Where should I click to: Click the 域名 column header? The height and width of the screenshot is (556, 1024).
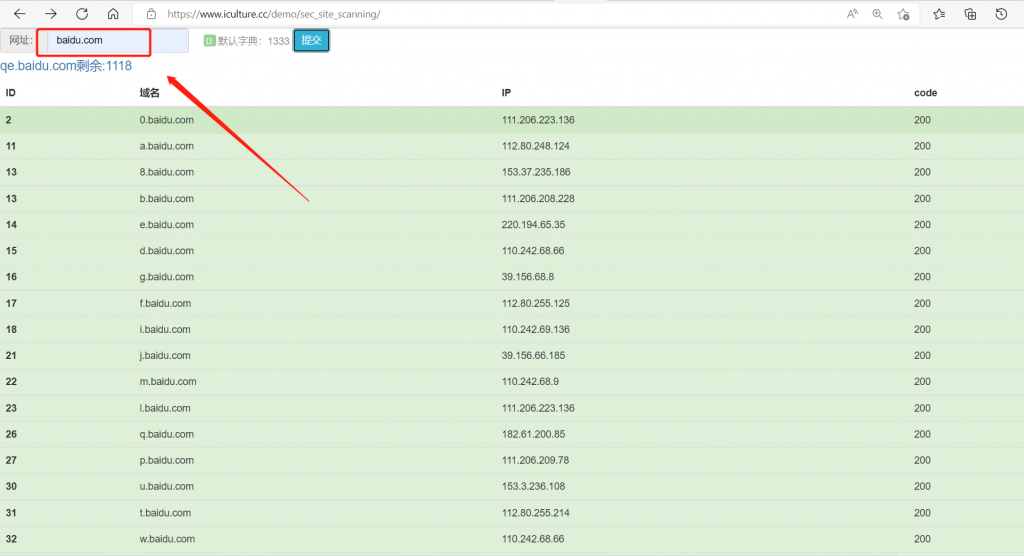pos(150,93)
